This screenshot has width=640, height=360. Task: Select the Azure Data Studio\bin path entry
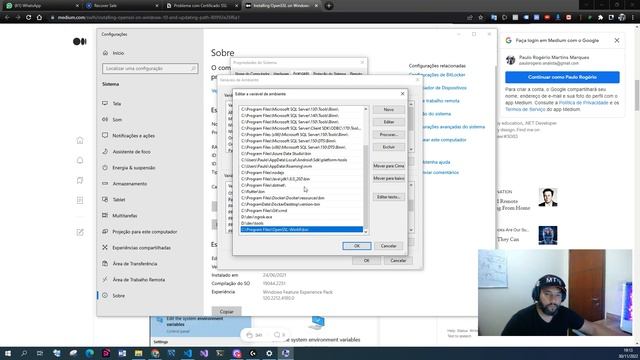(301, 153)
